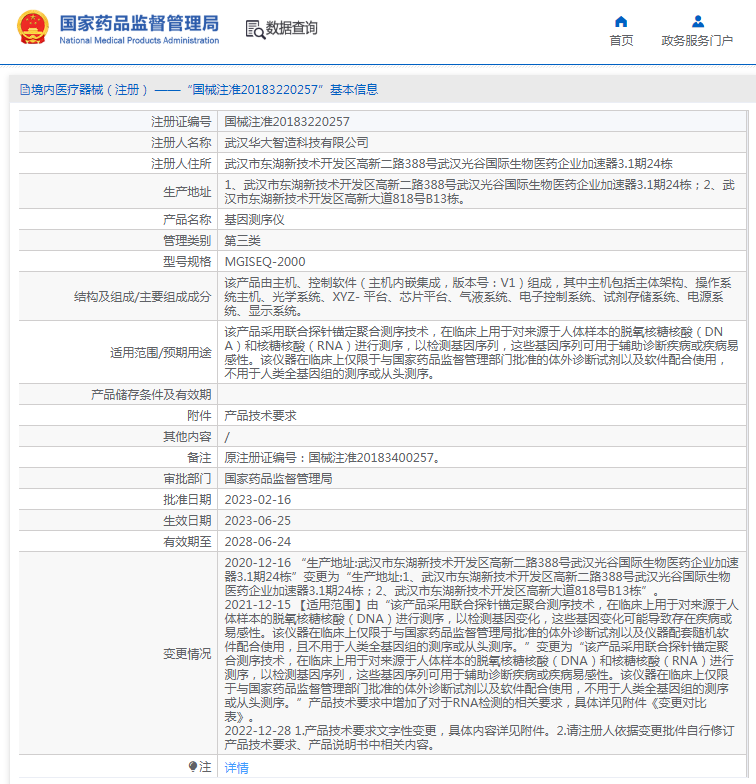The image size is (756, 784).
Task: Click the 批准日期 label cell
Action: pyautogui.click(x=118, y=500)
